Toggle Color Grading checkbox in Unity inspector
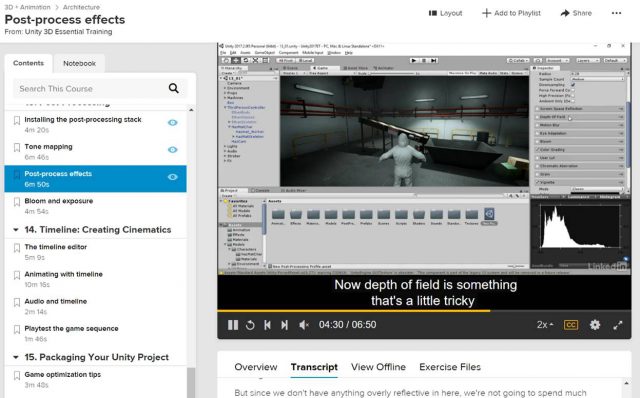The image size is (640, 398). click(x=538, y=150)
